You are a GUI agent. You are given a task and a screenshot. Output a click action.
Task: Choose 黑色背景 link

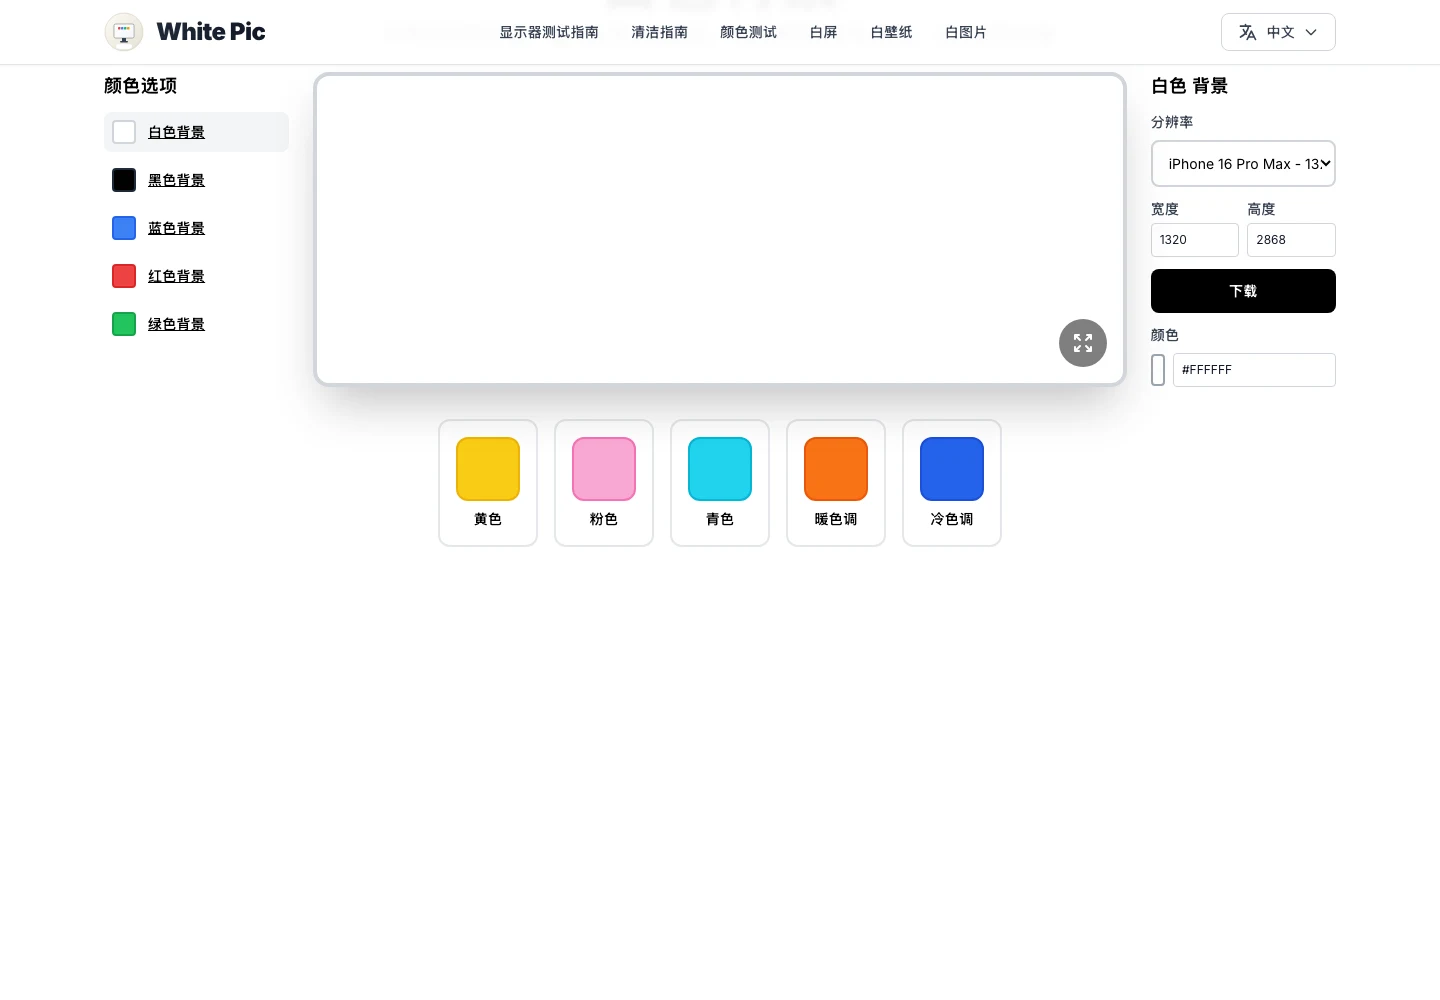tap(176, 180)
